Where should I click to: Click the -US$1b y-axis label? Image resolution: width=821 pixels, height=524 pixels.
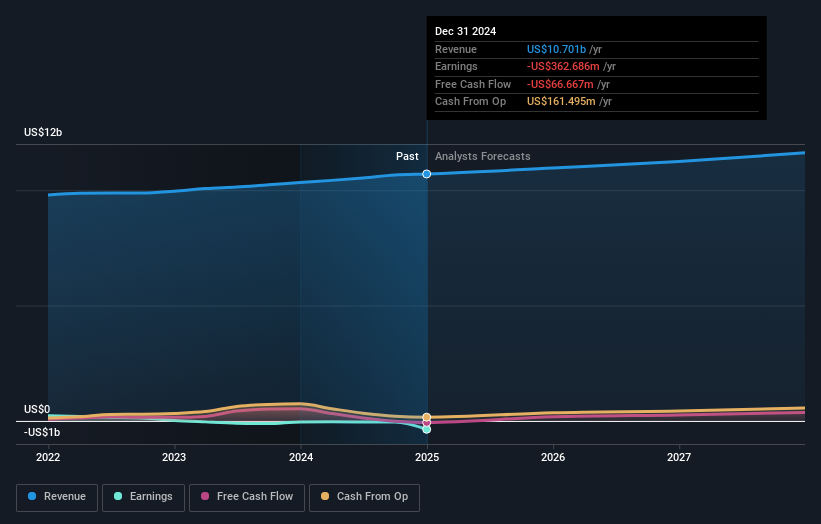[42, 432]
